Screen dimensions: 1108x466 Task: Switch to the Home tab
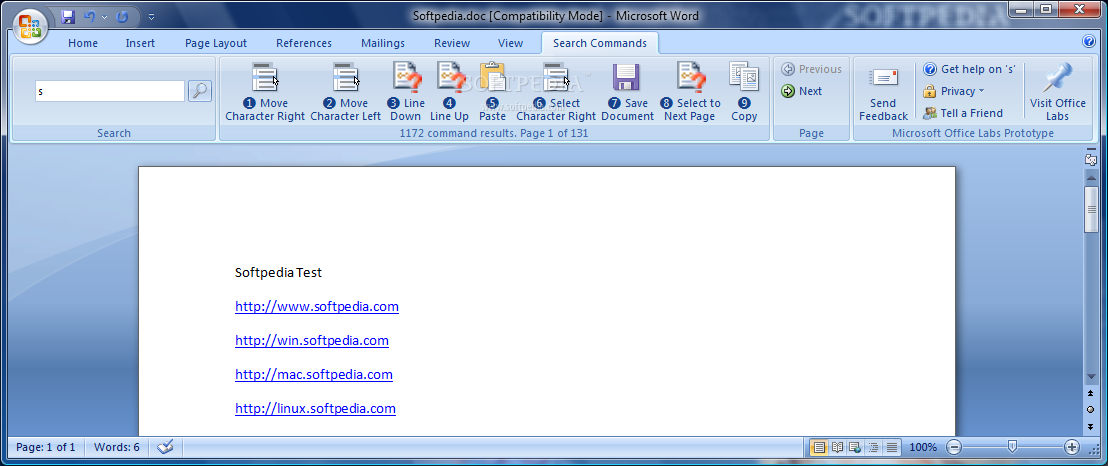click(x=83, y=43)
